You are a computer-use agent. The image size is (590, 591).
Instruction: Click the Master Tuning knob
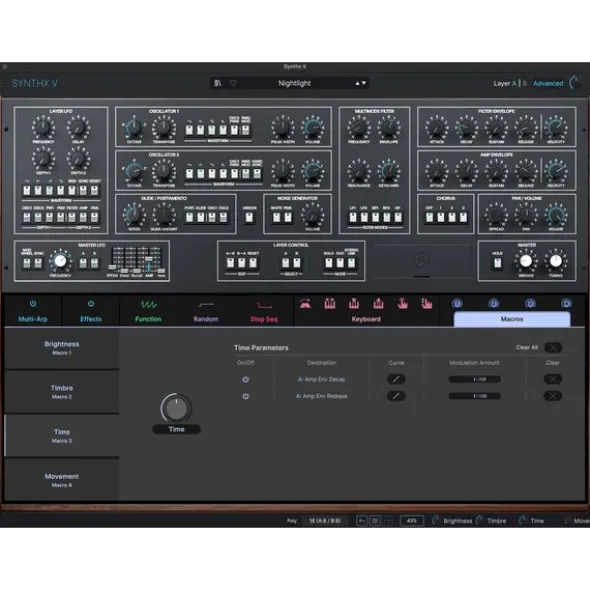click(555, 261)
